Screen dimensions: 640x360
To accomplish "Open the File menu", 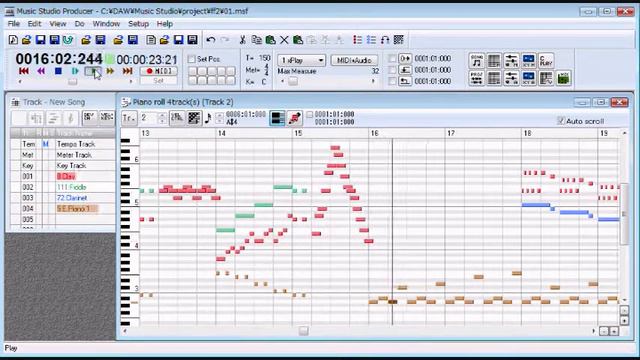I will click(x=13, y=24).
